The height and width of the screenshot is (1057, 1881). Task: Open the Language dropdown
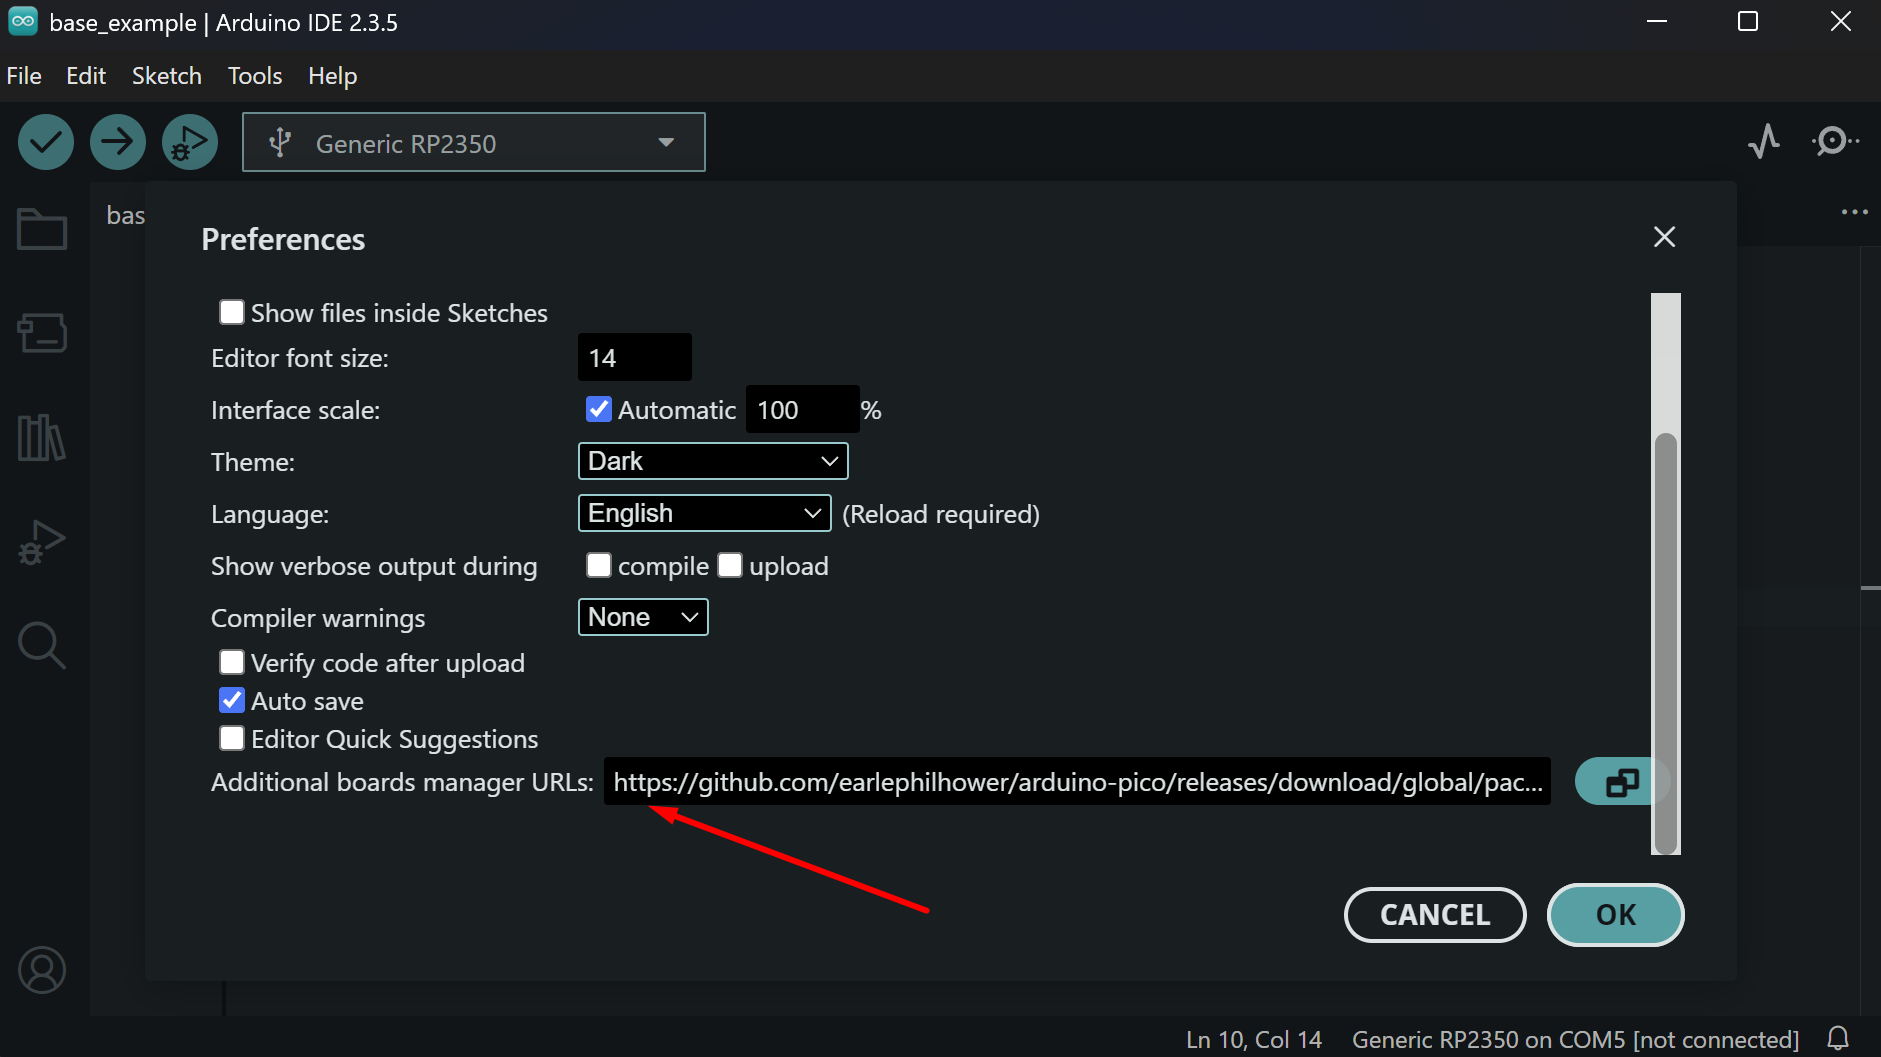[x=704, y=513]
